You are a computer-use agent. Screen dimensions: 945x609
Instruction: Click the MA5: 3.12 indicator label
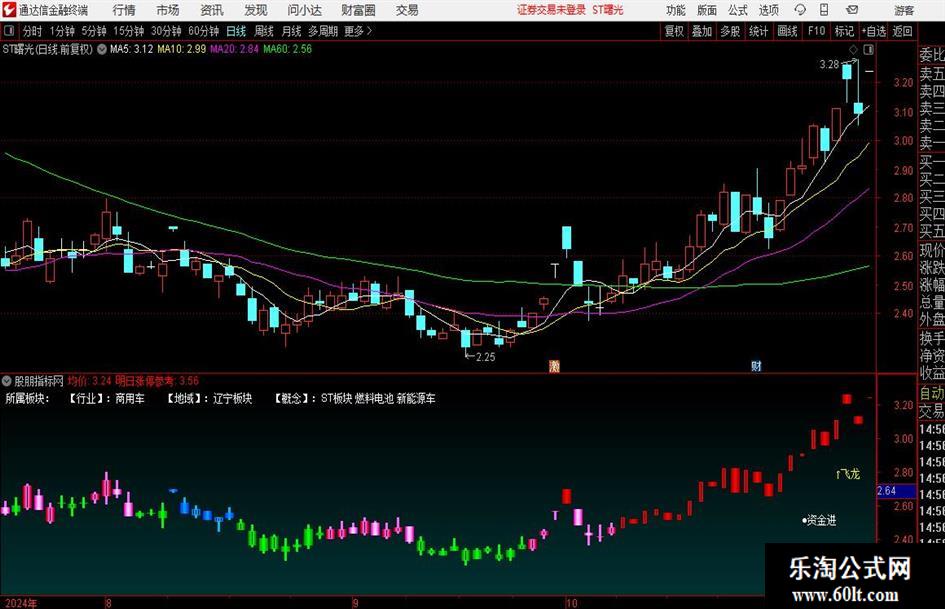pyautogui.click(x=131, y=49)
